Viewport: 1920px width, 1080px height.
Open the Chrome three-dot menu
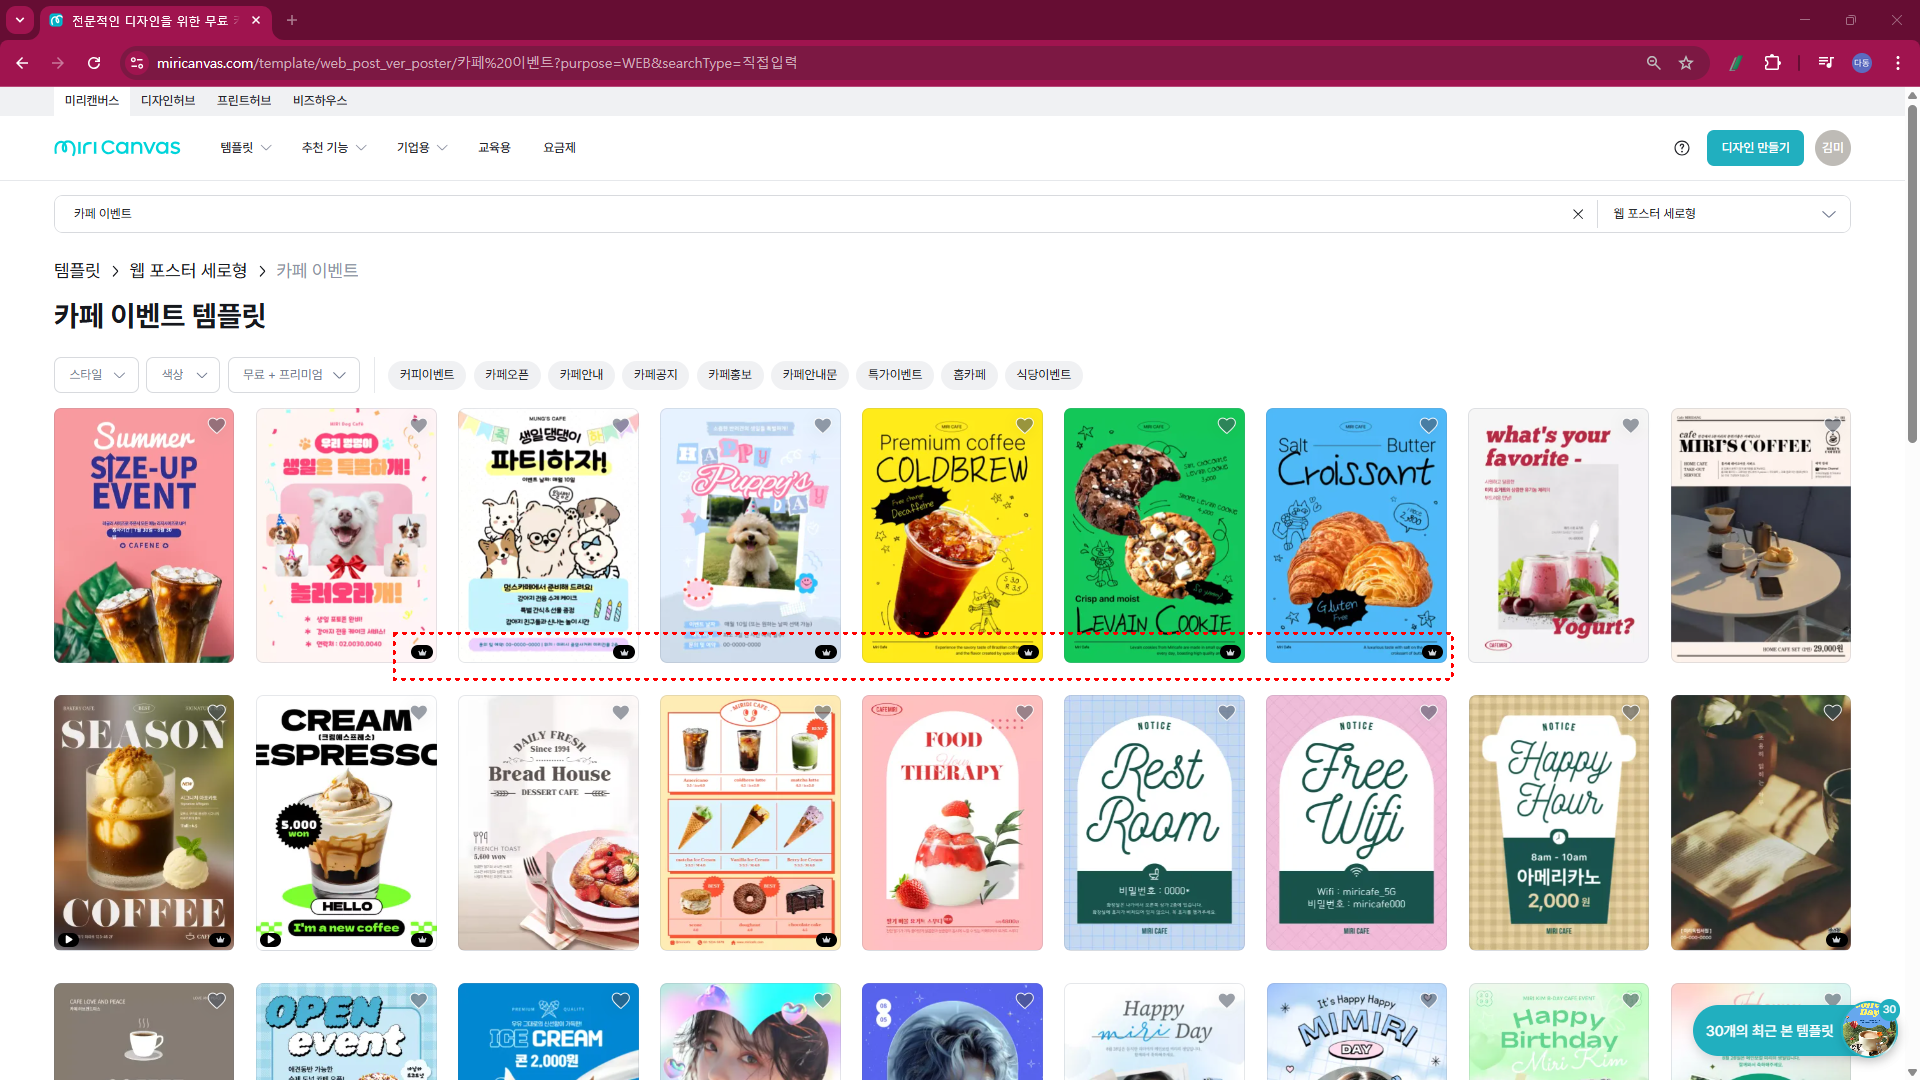1898,63
